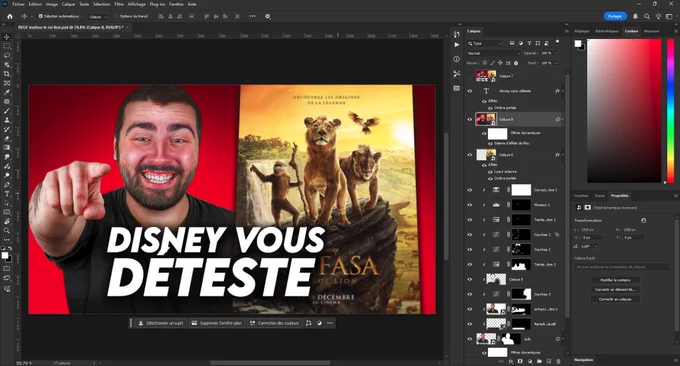
Task: Click the foreground color swatch in Couleur panel
Action: [578, 43]
